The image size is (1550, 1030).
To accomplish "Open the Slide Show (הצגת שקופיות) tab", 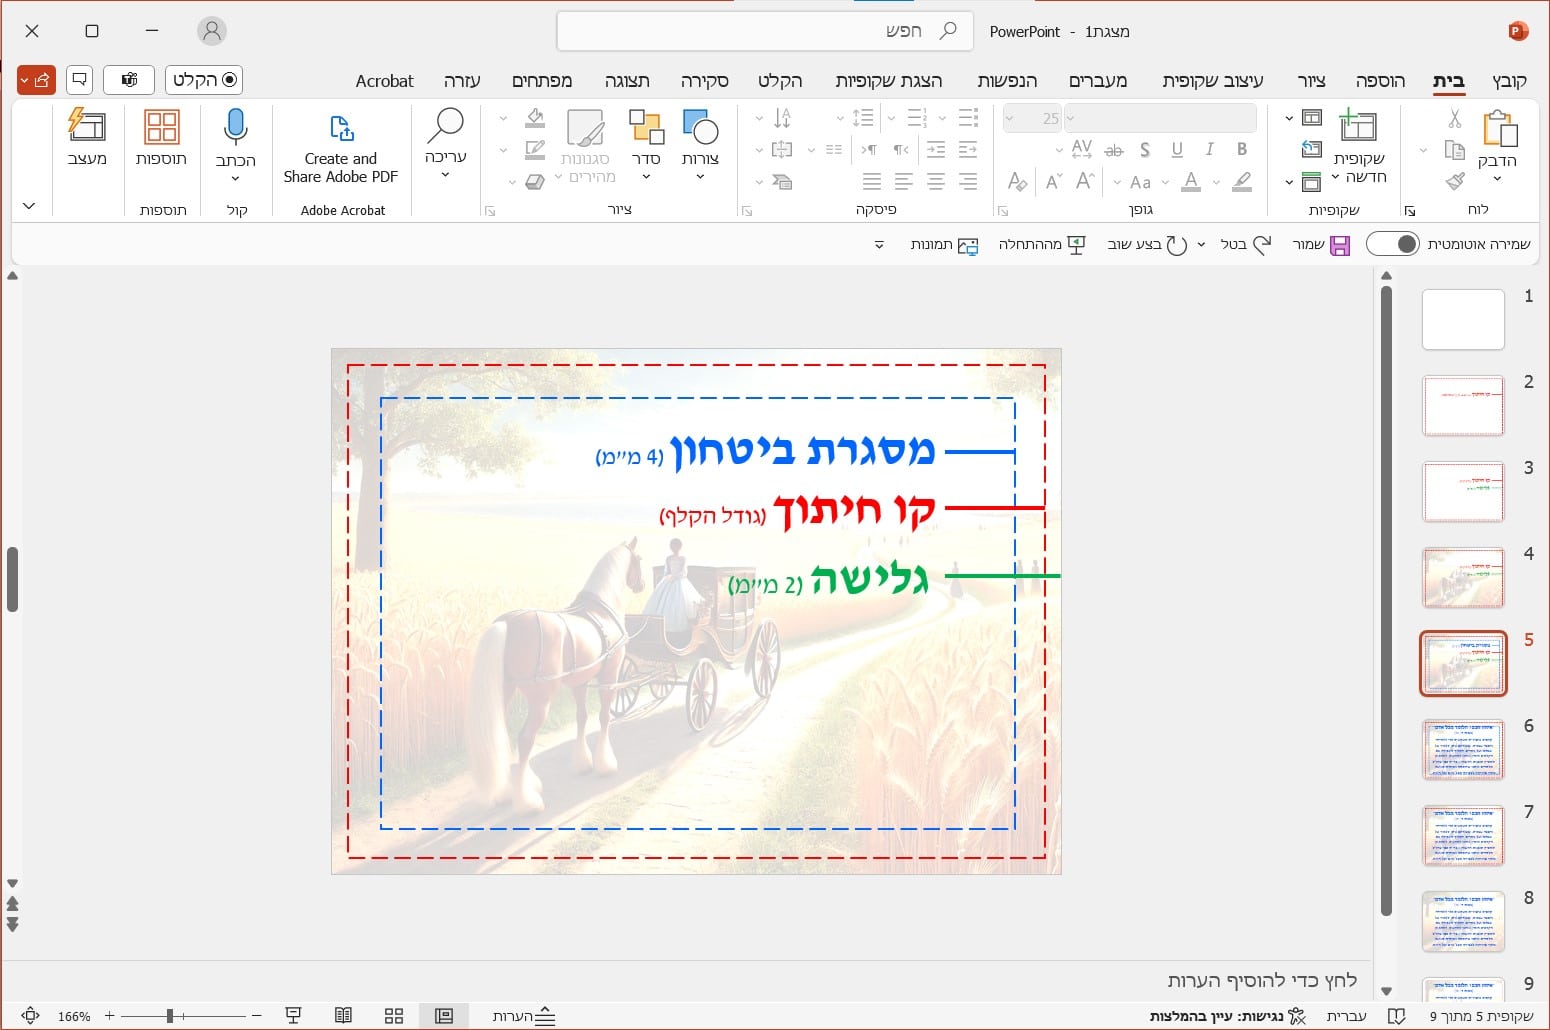I will pyautogui.click(x=889, y=81).
